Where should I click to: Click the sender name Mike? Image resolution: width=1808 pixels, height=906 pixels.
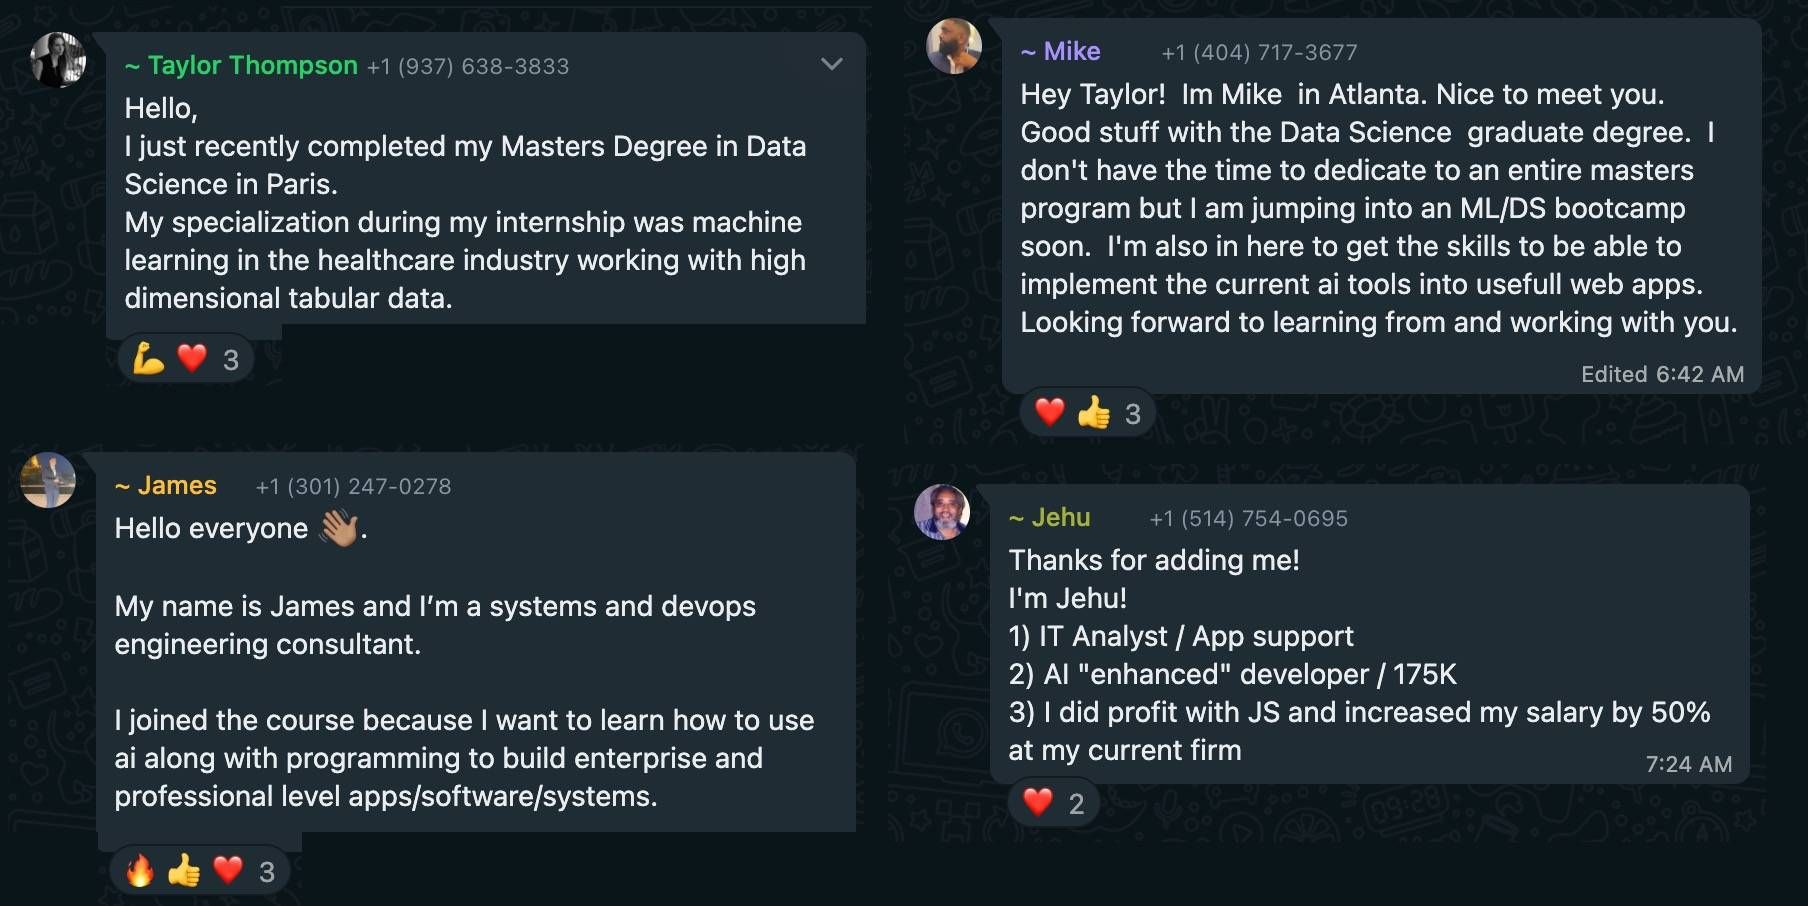tap(1071, 52)
